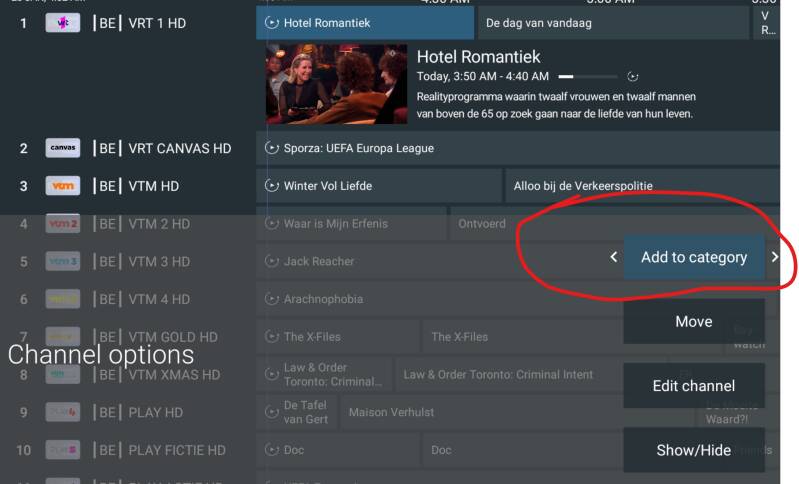
Task: Select the VTM GOLD HD channel name
Action: pos(173,337)
